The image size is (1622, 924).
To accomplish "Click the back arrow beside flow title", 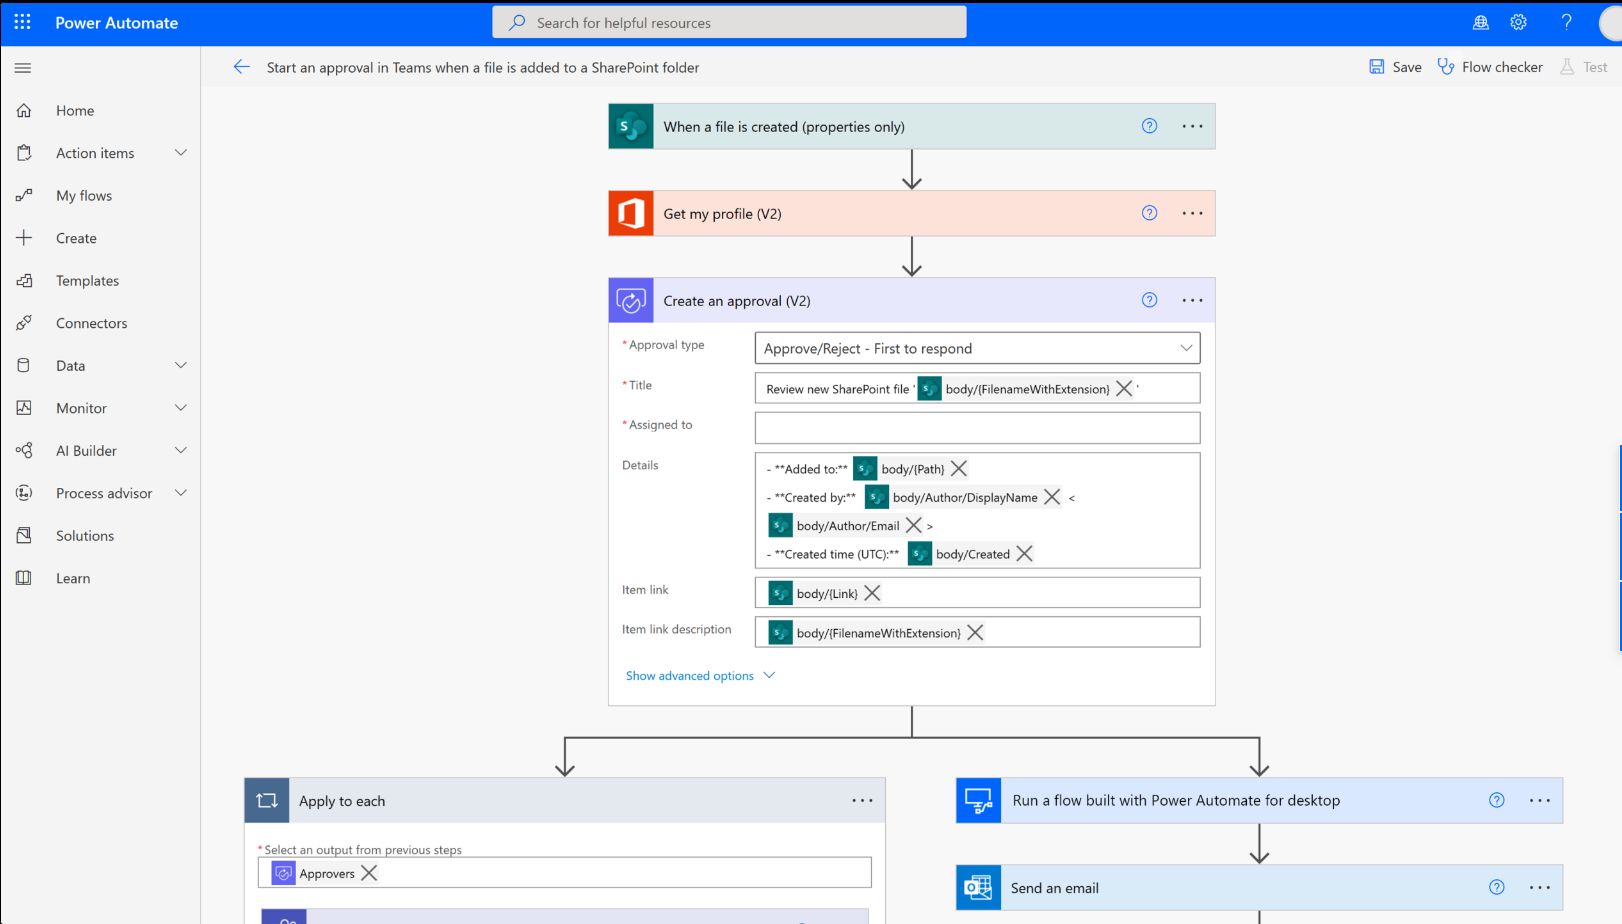I will point(241,67).
